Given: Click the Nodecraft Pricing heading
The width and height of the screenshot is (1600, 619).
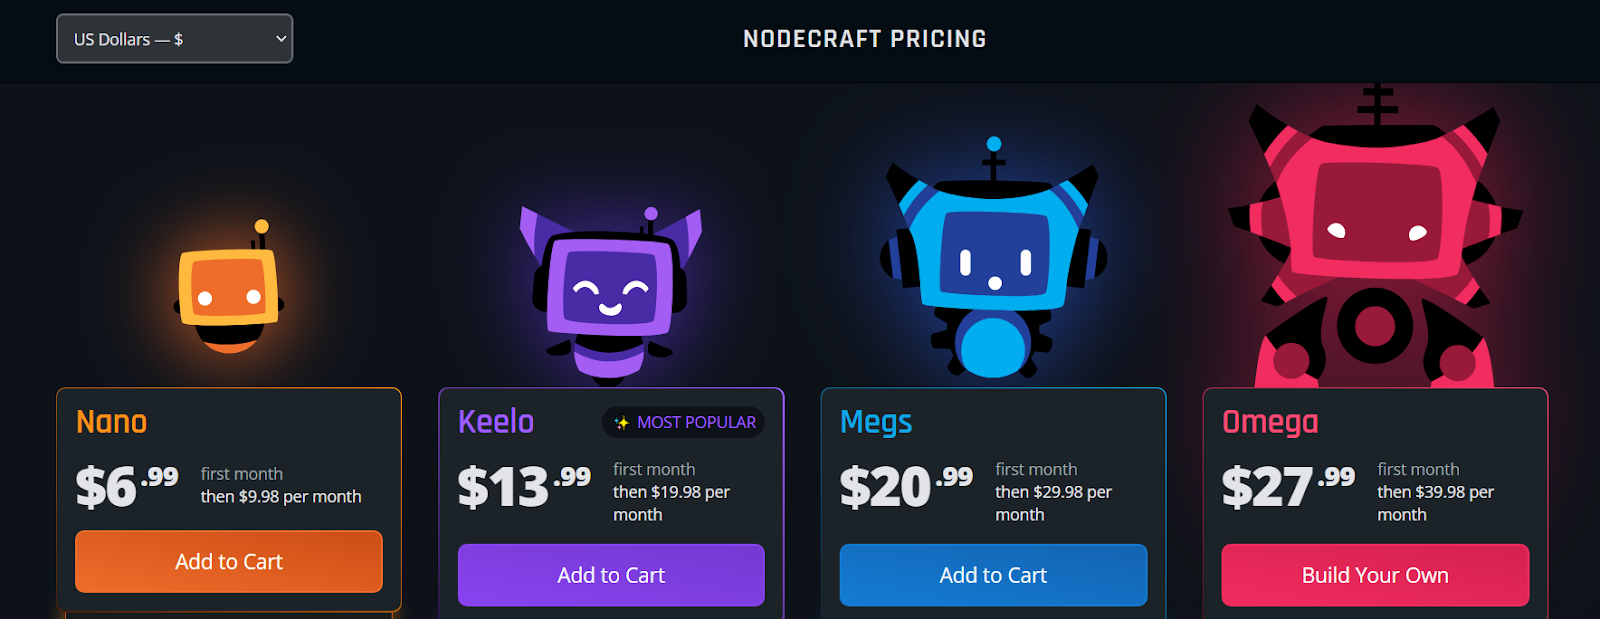Looking at the screenshot, I should pos(865,39).
